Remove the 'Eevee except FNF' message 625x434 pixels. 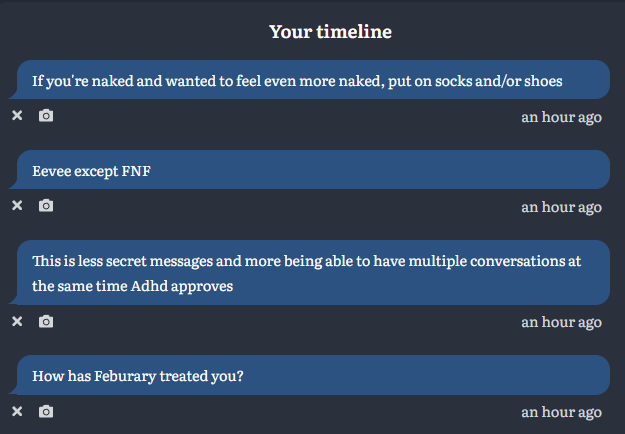coord(17,206)
